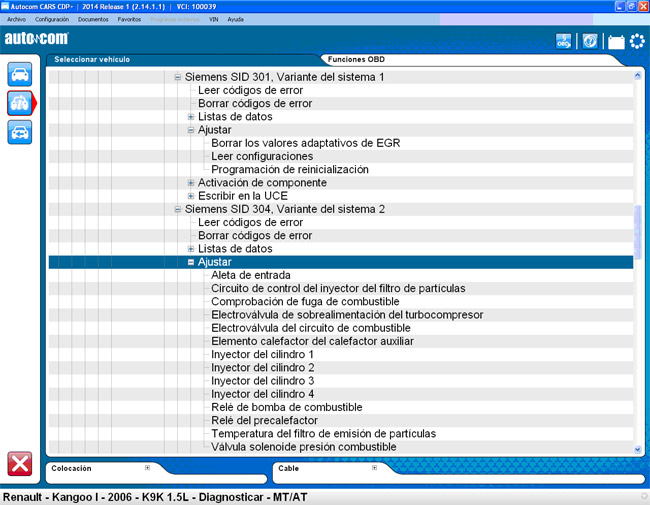The width and height of the screenshot is (650, 505).
Task: Switch to Seleccionar vehículo tab
Action: pyautogui.click(x=92, y=59)
